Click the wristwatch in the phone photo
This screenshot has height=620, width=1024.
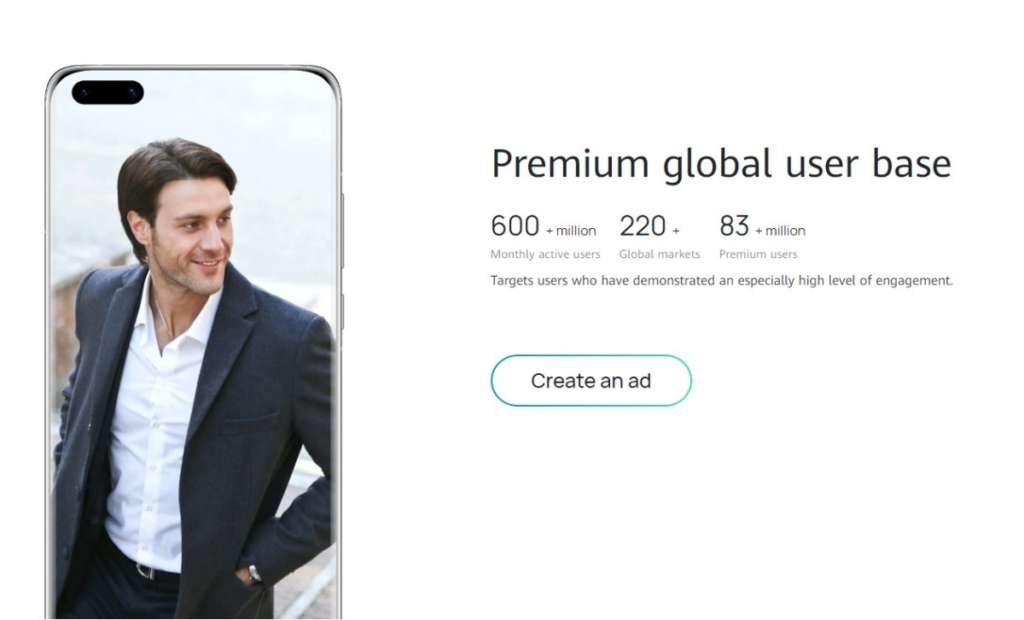point(255,573)
